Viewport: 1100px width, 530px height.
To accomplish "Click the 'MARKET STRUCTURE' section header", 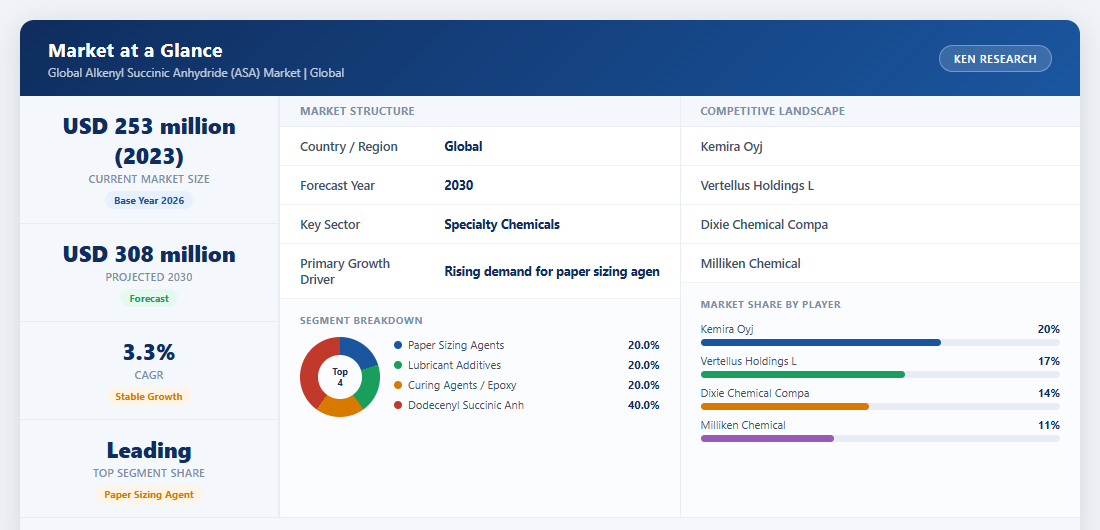I will point(357,111).
